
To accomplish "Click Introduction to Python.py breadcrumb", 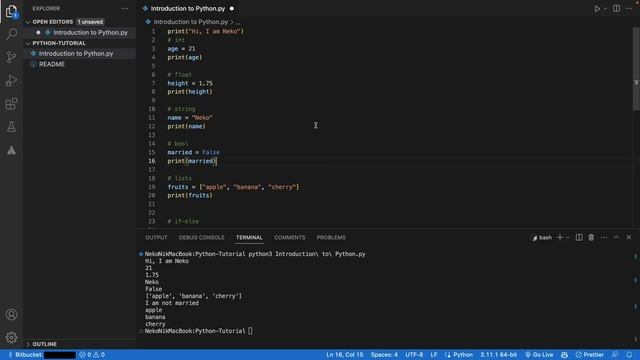I will (191, 22).
